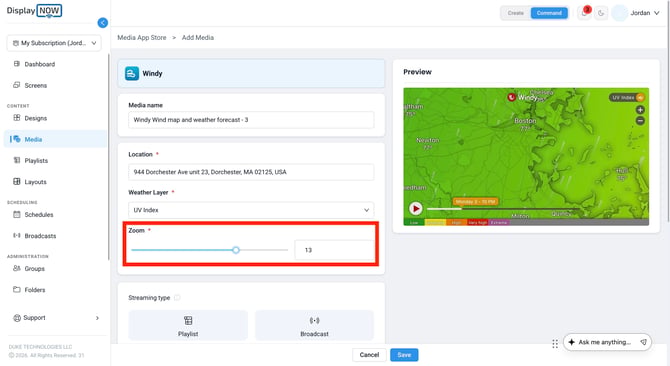Click the Screens icon in the sidebar

pyautogui.click(x=17, y=85)
